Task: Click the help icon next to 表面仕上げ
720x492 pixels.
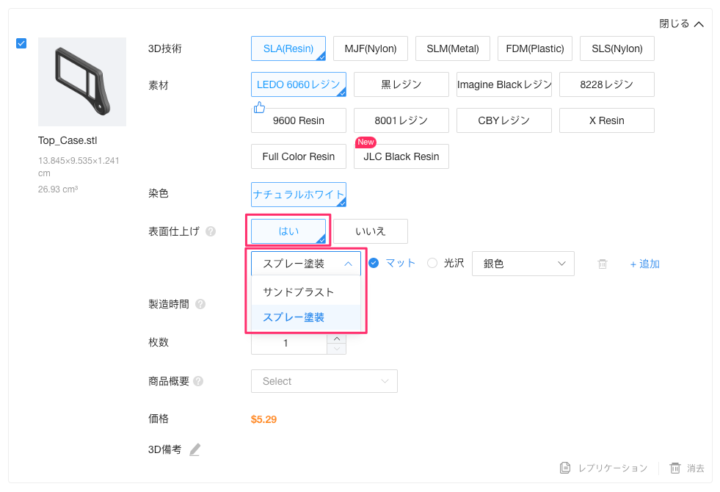Action: [211, 232]
